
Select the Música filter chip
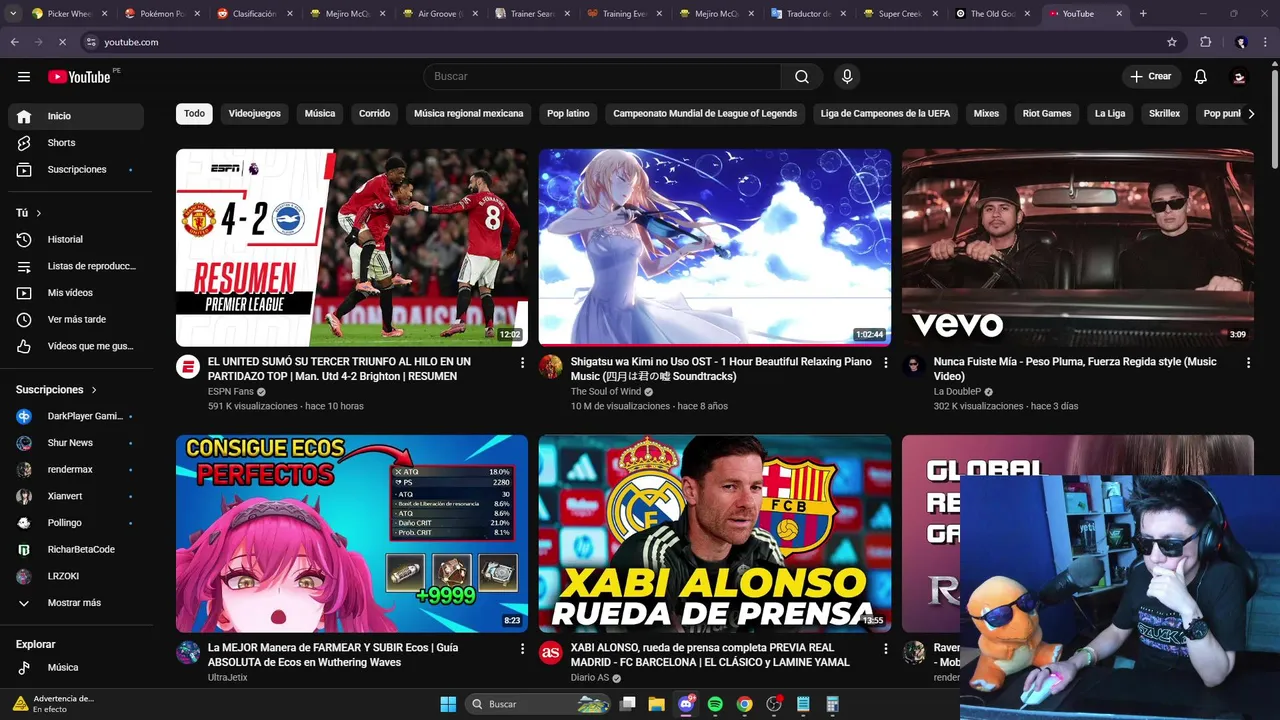tap(320, 113)
